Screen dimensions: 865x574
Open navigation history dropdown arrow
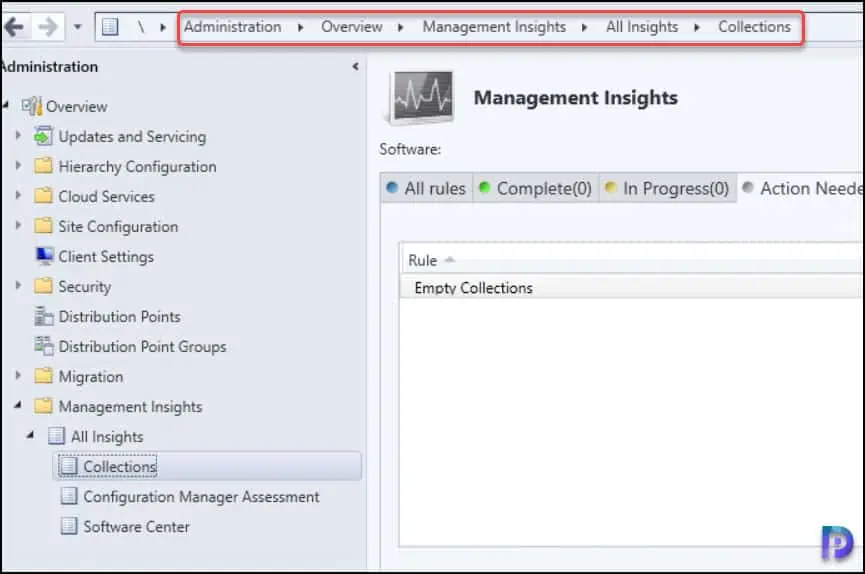click(77, 26)
